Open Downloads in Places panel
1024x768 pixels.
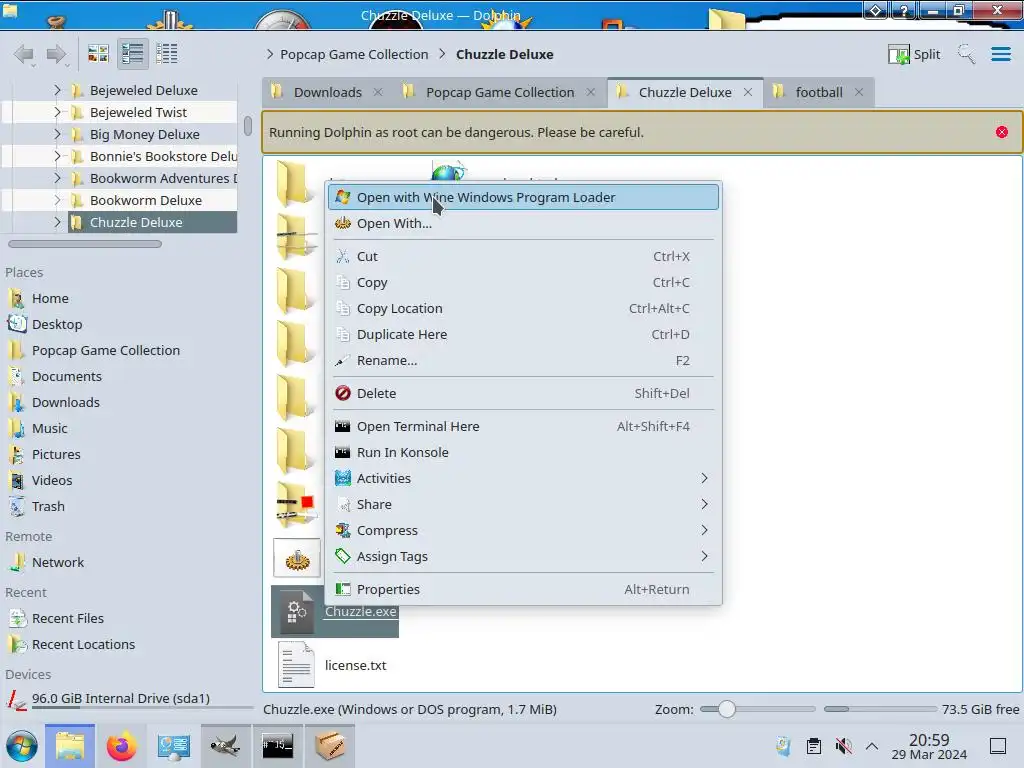click(65, 402)
